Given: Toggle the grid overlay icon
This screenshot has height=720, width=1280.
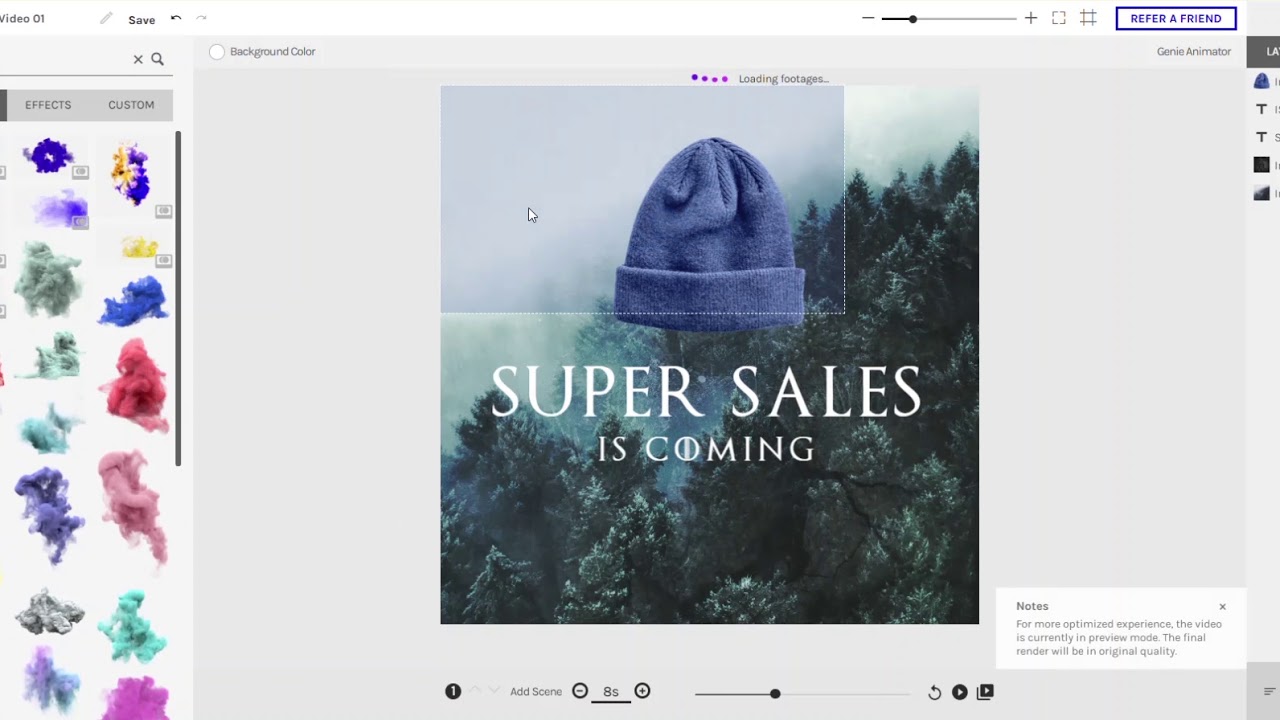Looking at the screenshot, I should pyautogui.click(x=1088, y=18).
